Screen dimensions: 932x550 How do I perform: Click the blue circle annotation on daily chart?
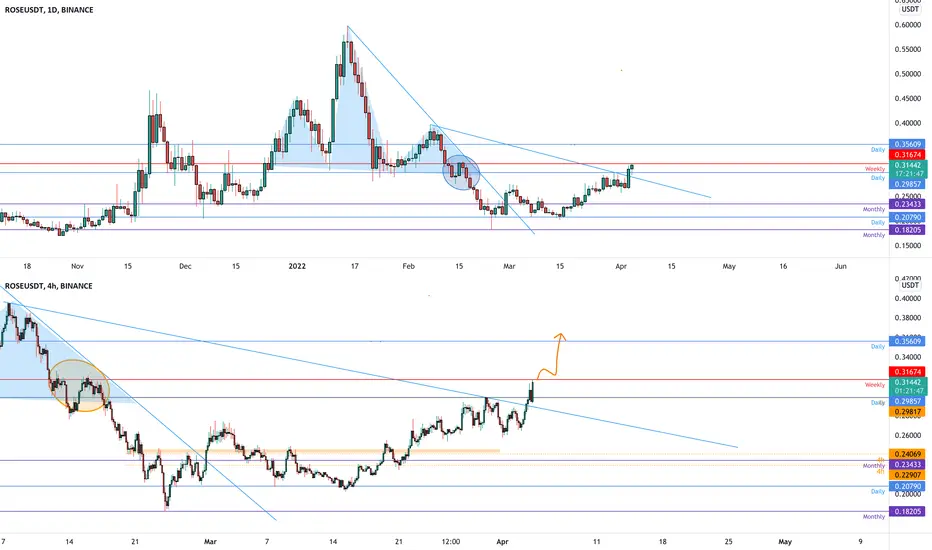point(461,172)
